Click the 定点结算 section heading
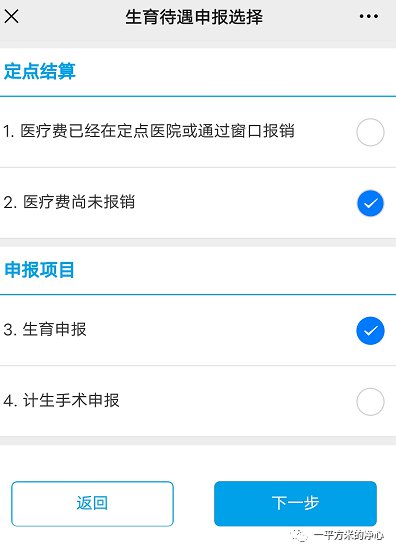This screenshot has width=396, height=553. coord(40,71)
